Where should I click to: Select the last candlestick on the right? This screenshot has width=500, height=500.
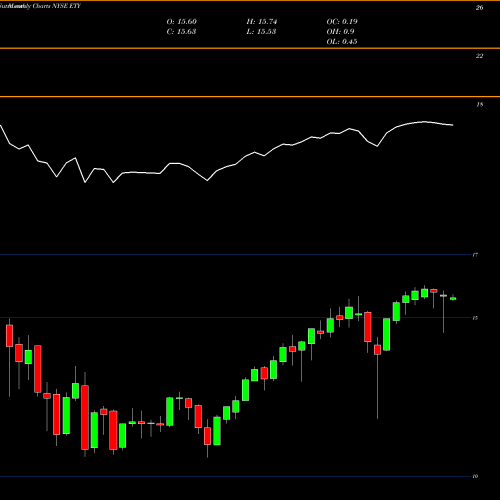[x=453, y=298]
